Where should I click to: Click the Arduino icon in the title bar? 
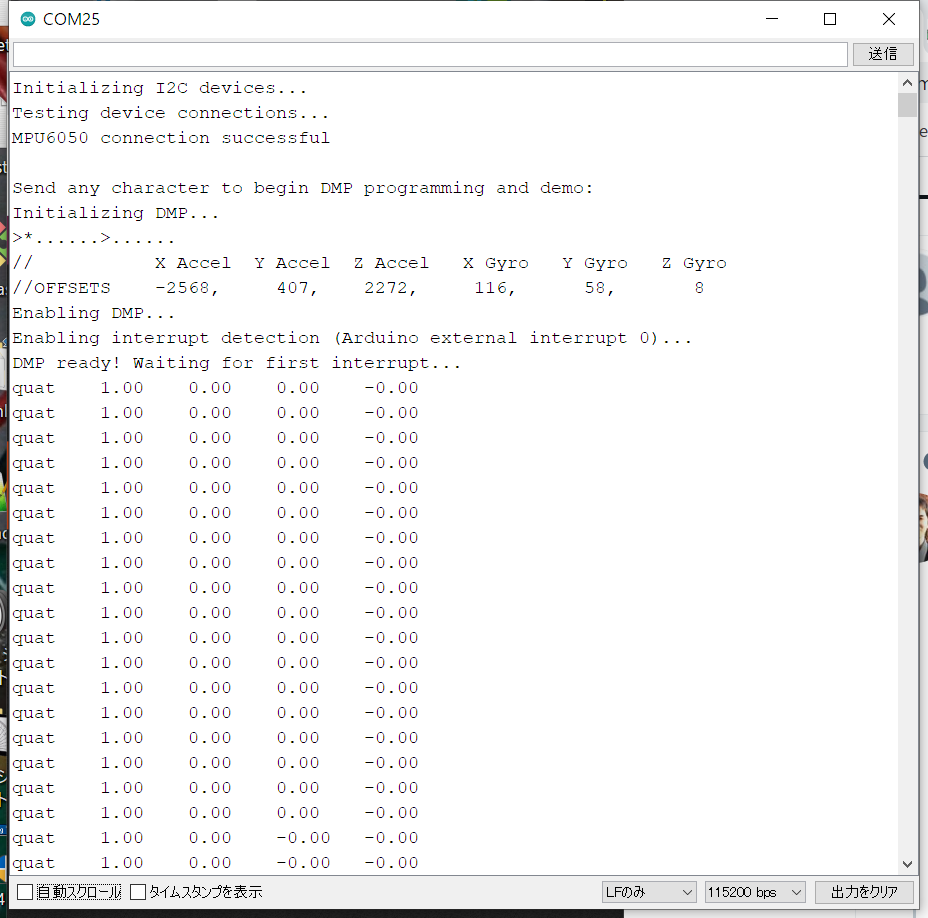point(27,19)
